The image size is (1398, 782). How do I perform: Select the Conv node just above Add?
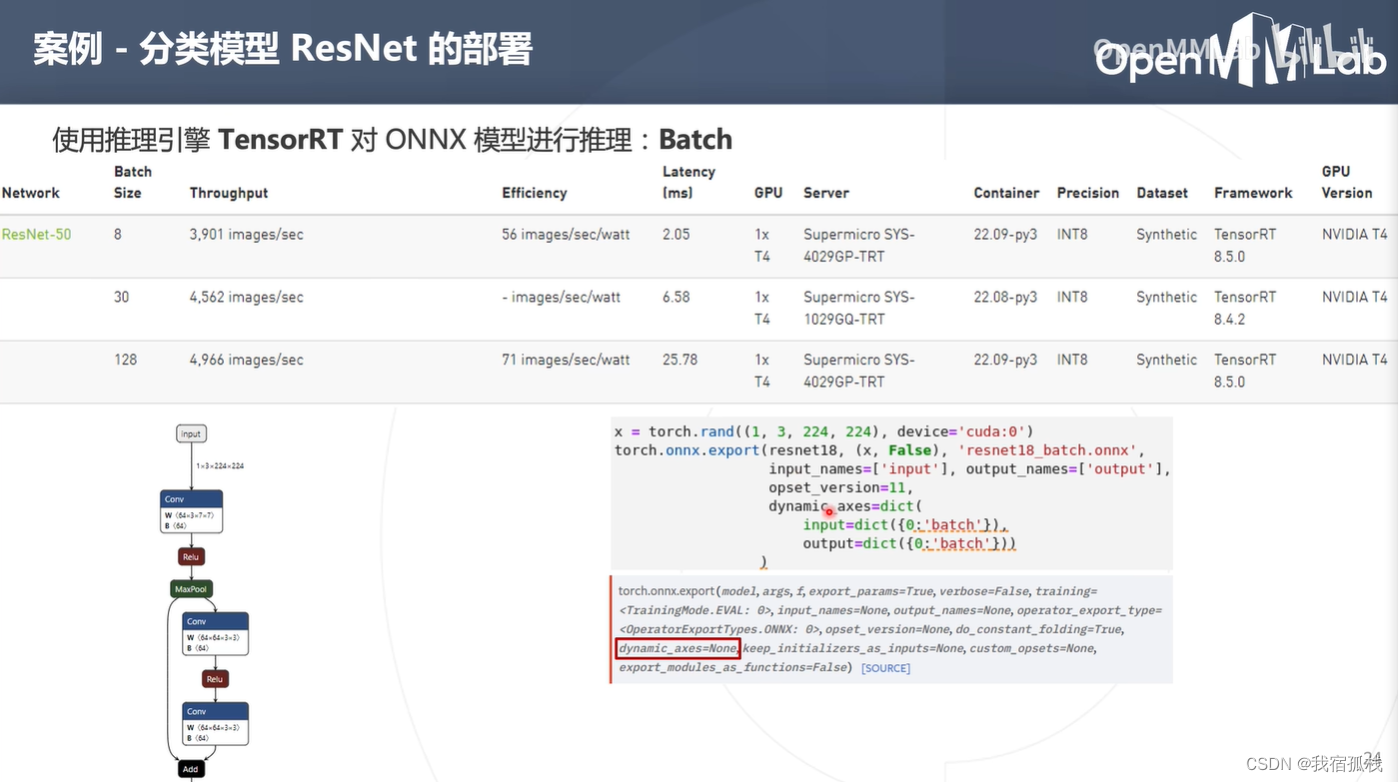[216, 724]
